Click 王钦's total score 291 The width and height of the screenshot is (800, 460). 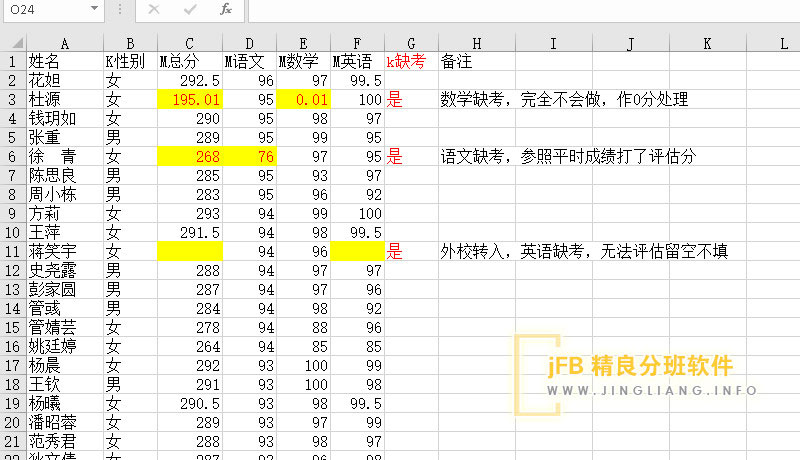click(x=190, y=385)
